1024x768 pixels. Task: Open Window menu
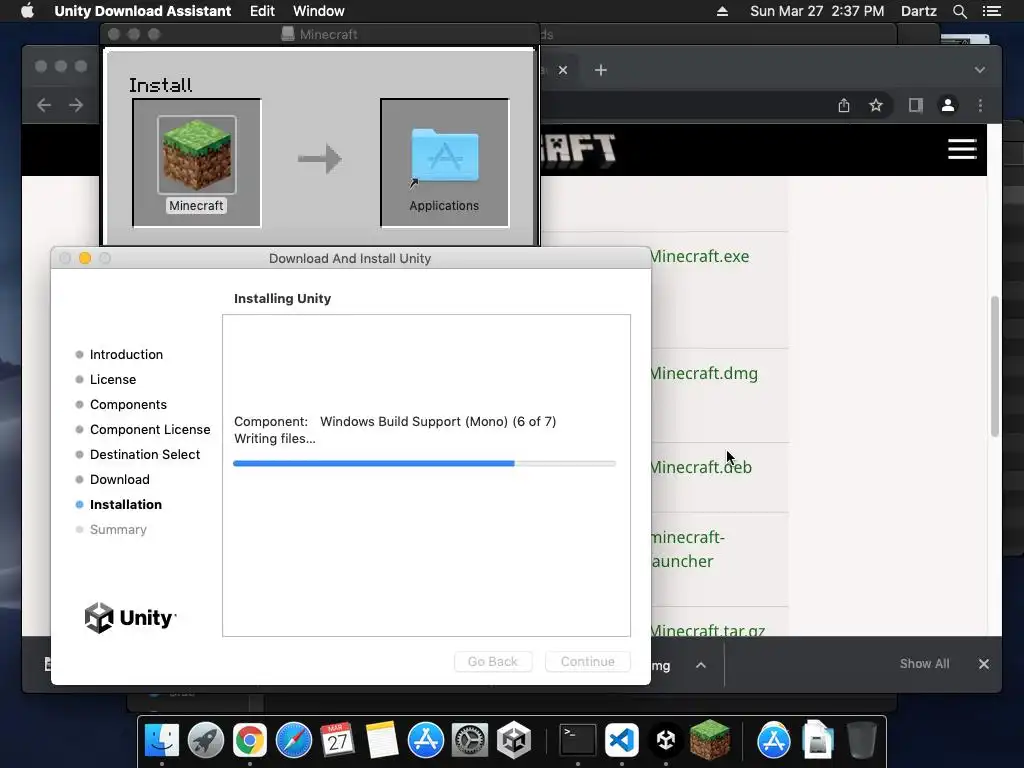[319, 11]
